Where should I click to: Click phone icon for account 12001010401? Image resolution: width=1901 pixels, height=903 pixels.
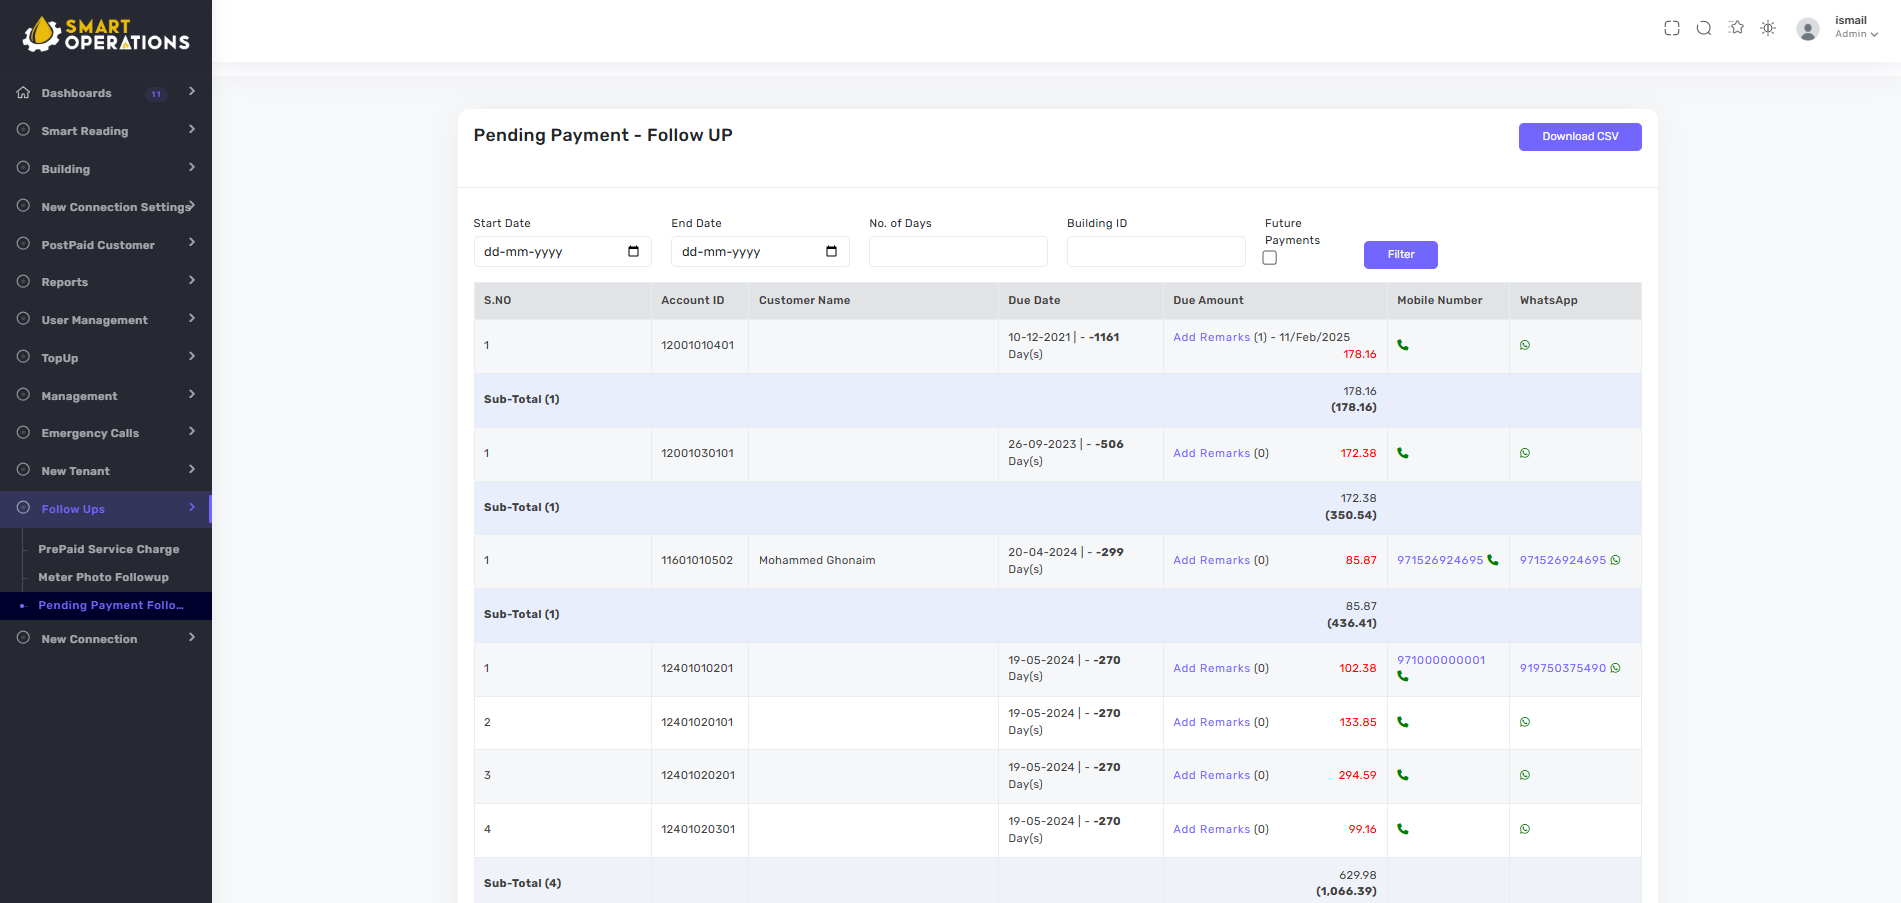click(x=1403, y=345)
